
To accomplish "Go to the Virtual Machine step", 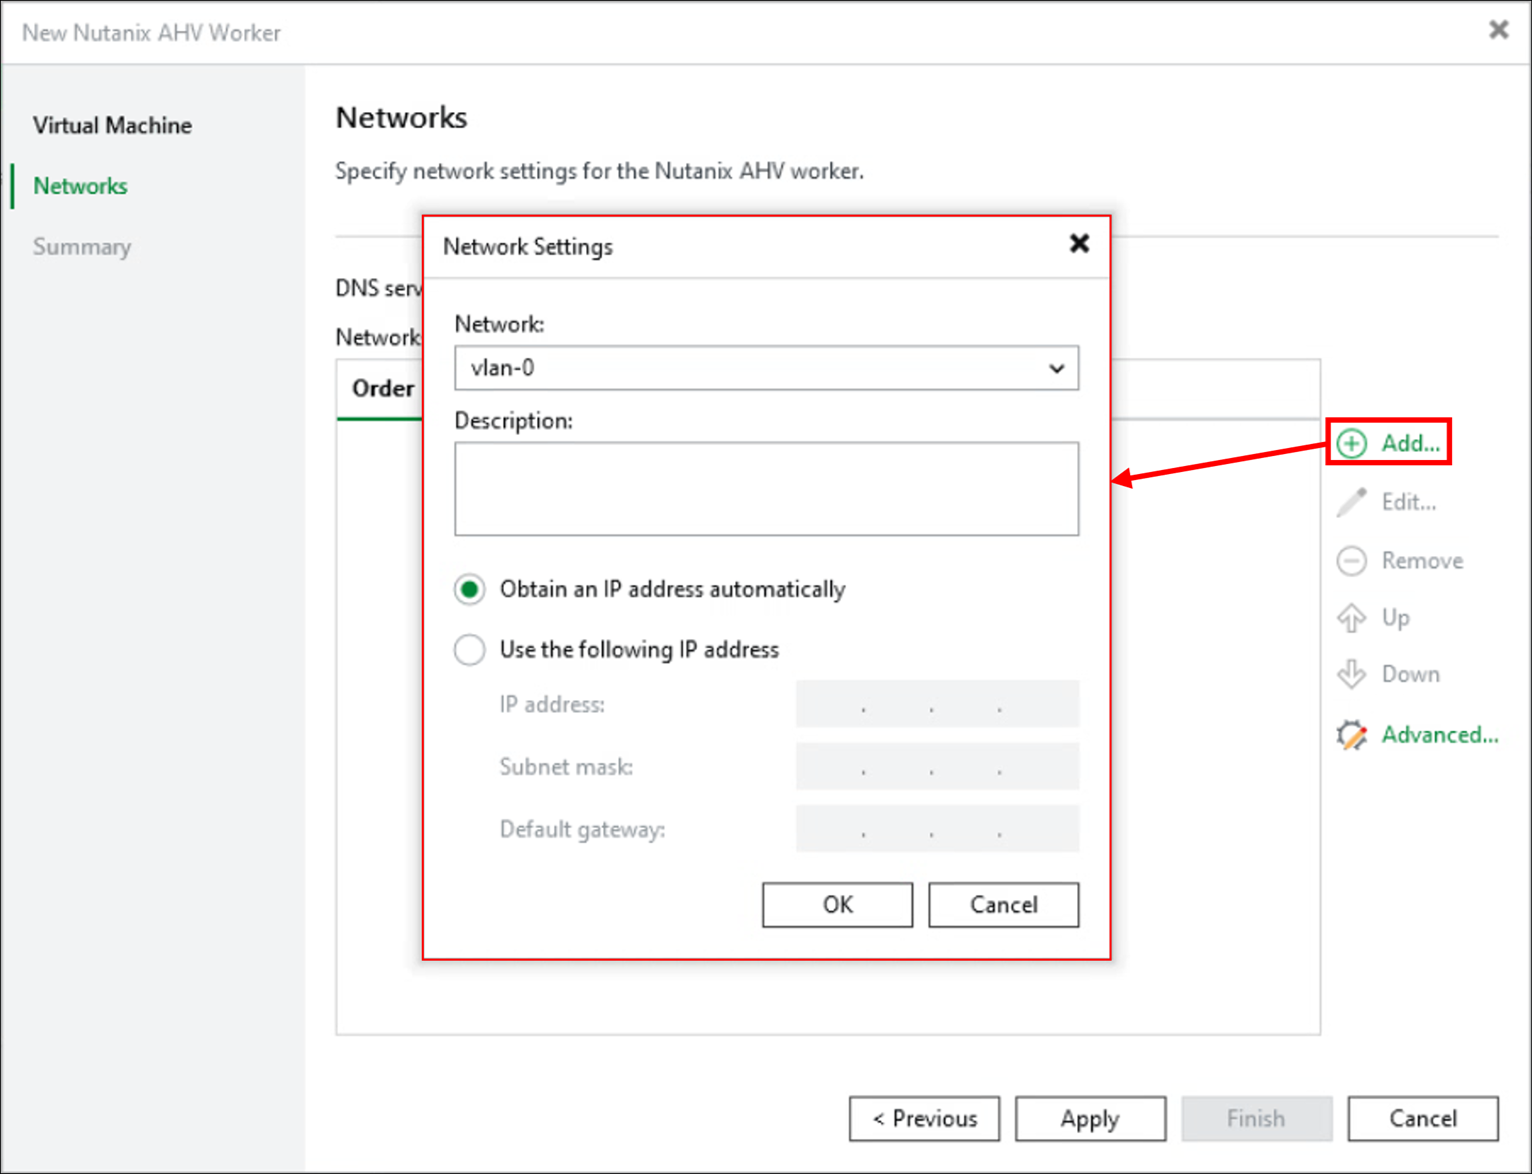I will [112, 125].
